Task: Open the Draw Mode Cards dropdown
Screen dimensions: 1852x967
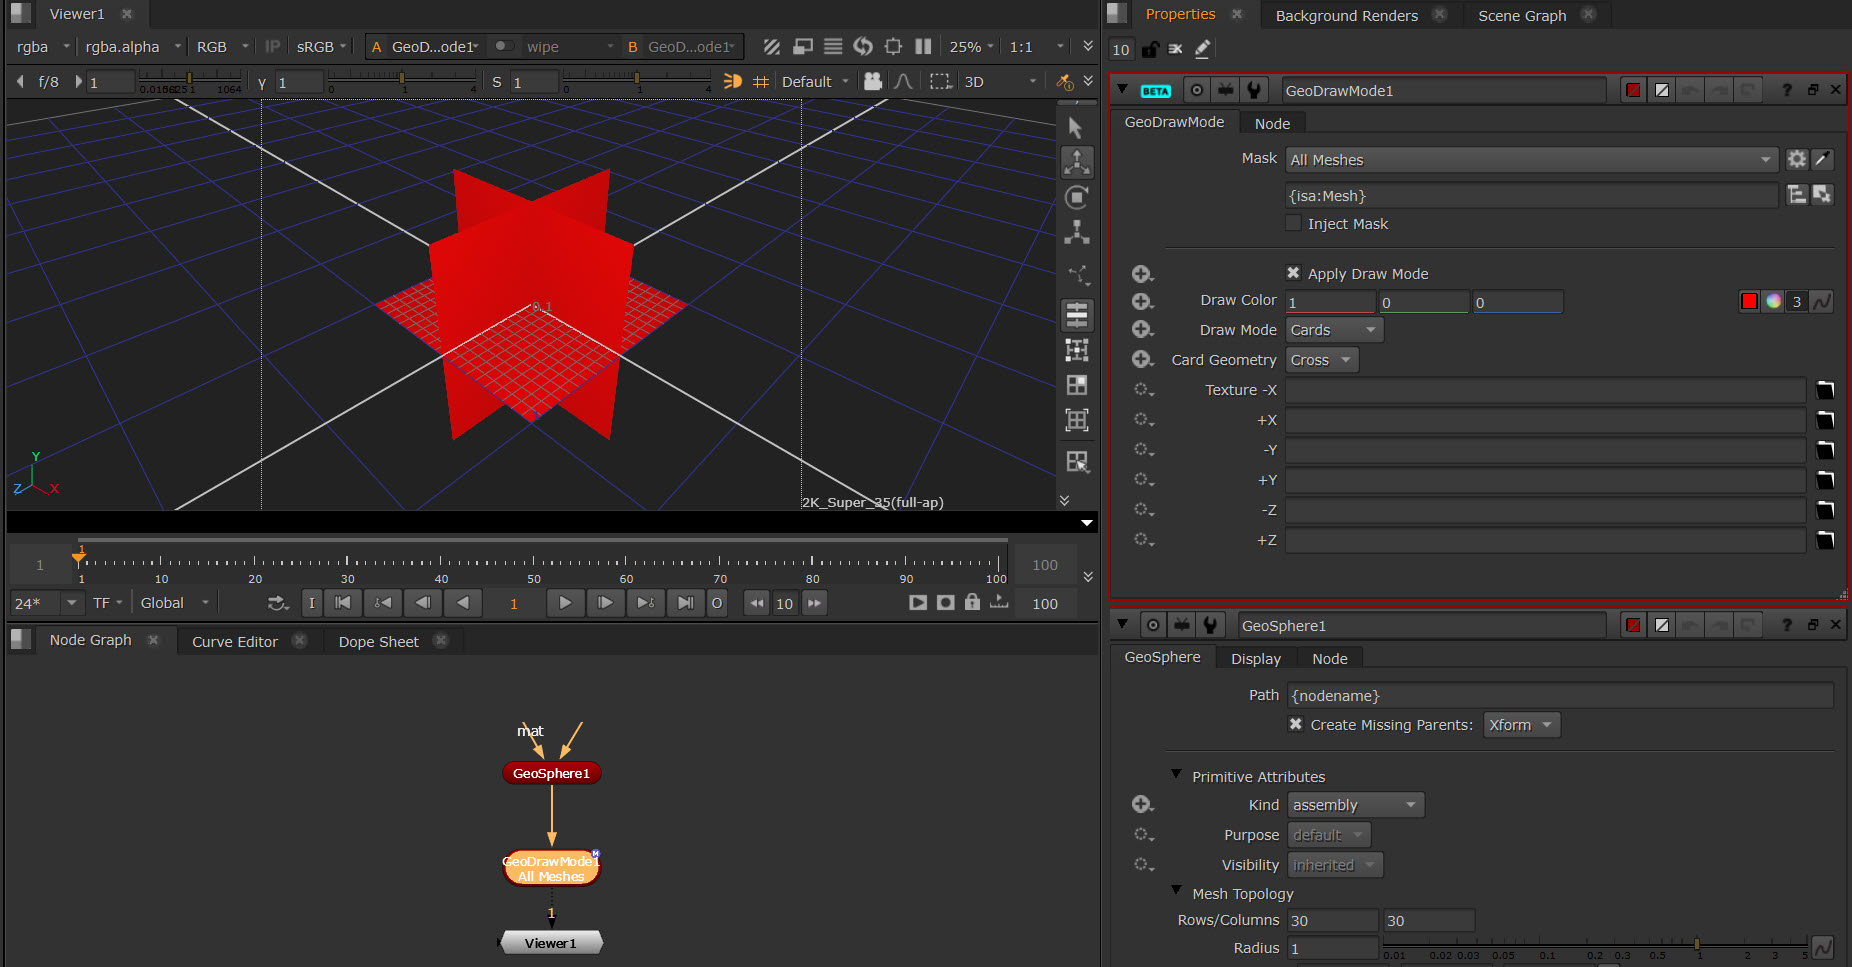Action: [x=1334, y=330]
